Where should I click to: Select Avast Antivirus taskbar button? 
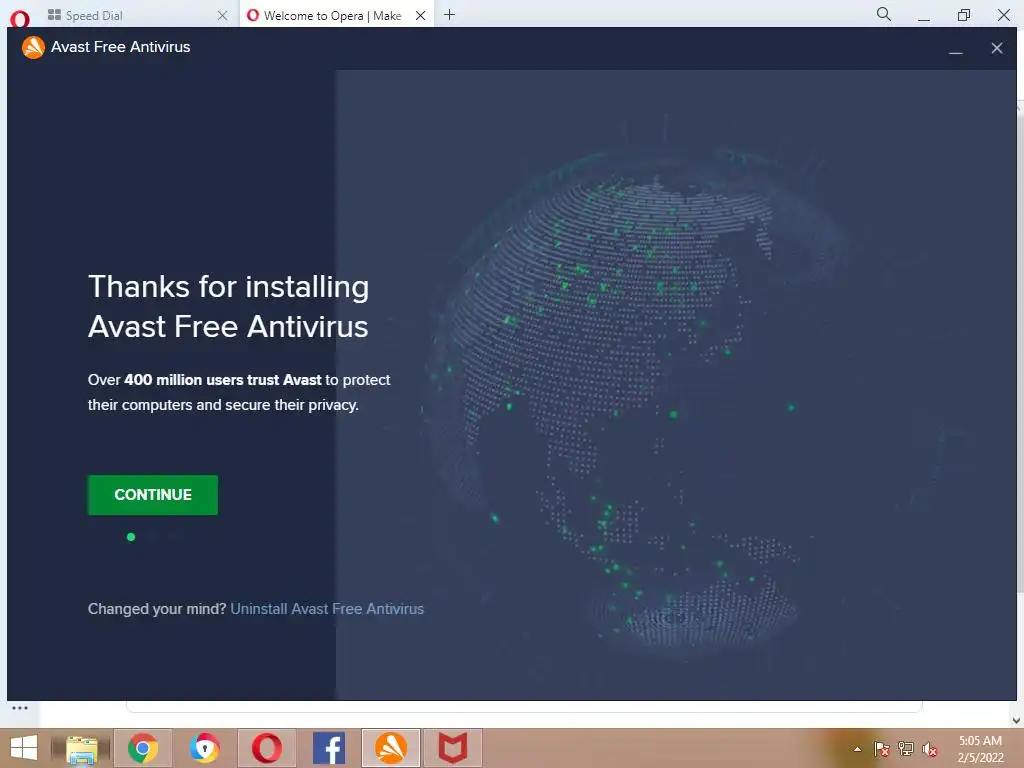tap(391, 748)
